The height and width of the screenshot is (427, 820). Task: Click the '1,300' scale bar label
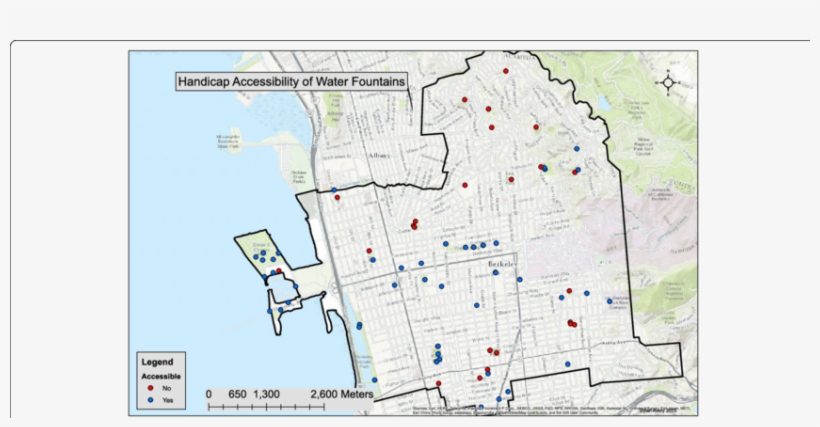(266, 394)
